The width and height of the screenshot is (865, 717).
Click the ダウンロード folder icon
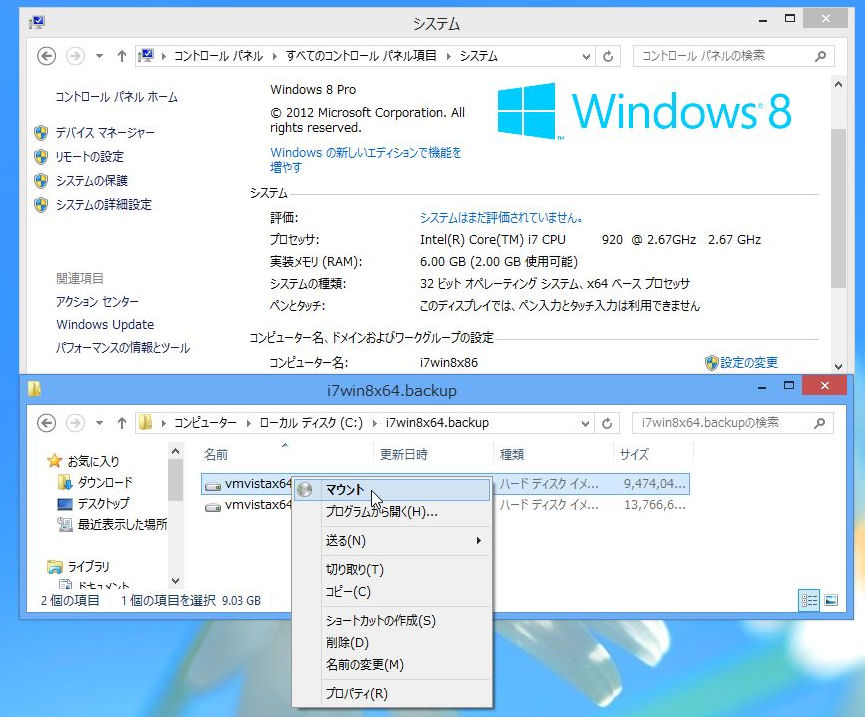(65, 483)
